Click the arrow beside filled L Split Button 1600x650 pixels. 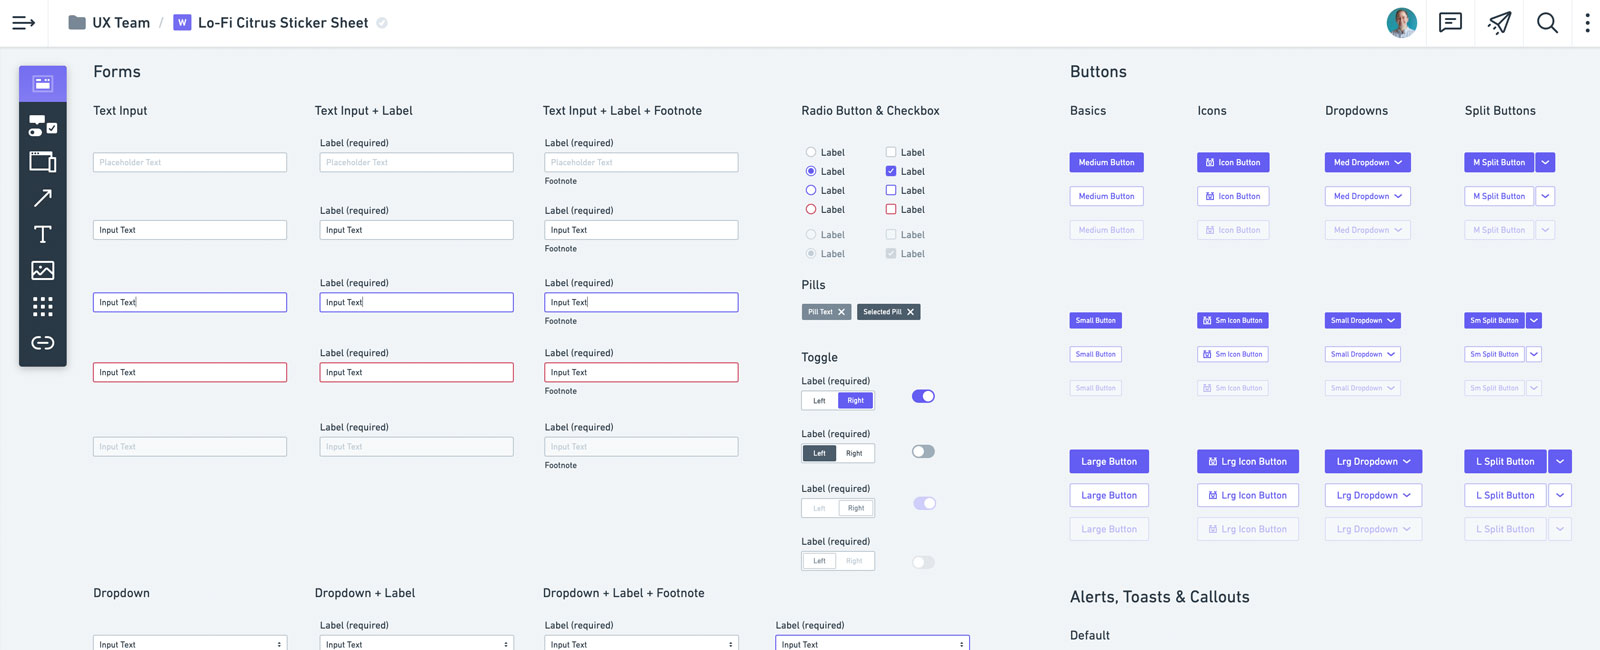(1560, 461)
